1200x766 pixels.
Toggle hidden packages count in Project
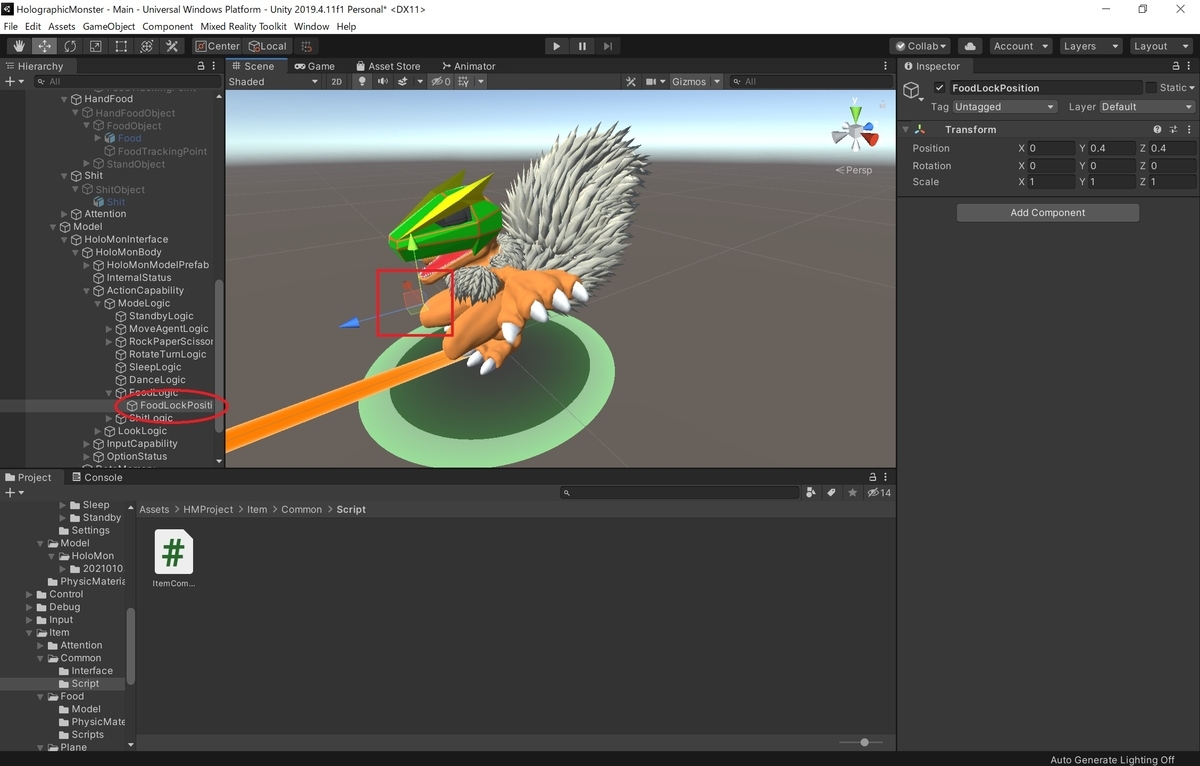pyautogui.click(x=879, y=492)
